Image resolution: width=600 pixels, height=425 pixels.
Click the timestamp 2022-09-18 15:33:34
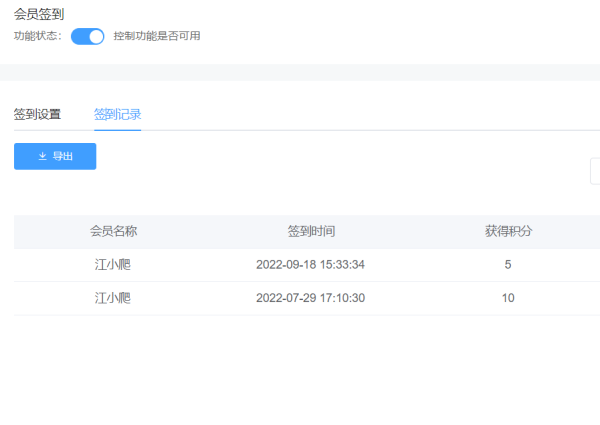tap(310, 264)
